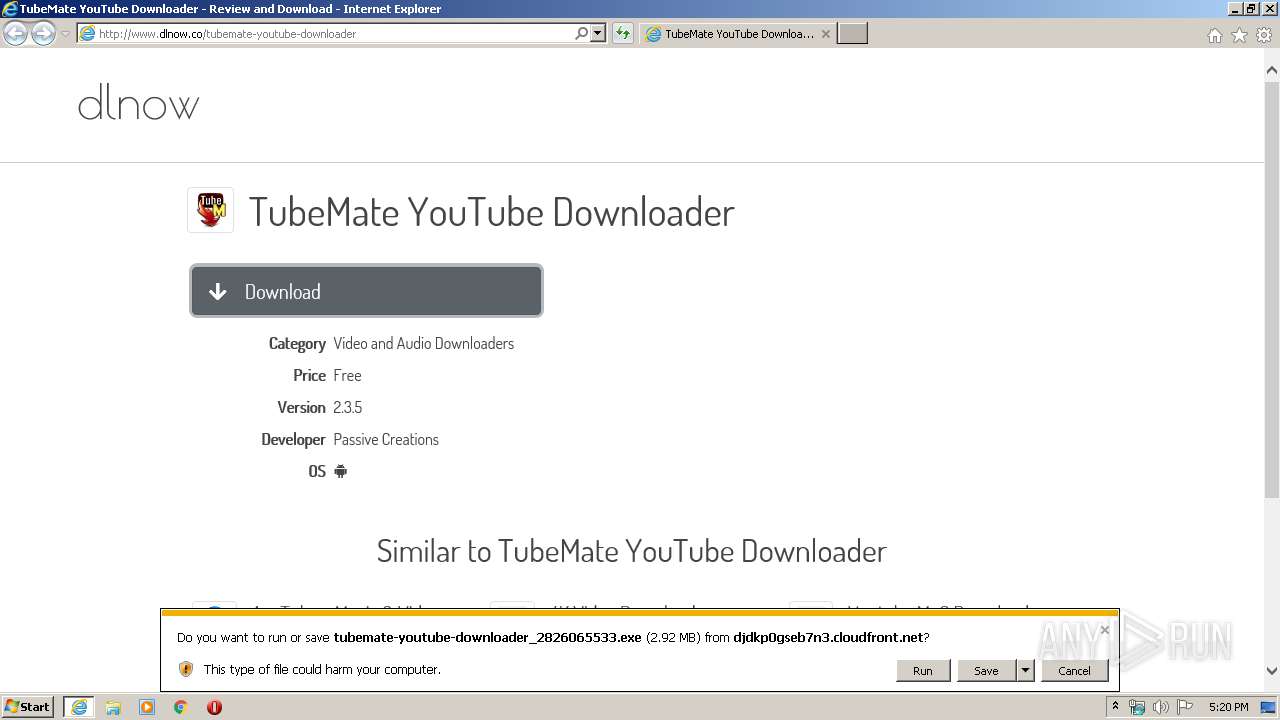The image size is (1280, 720).
Task: Close the download notification bar
Action: [1104, 630]
